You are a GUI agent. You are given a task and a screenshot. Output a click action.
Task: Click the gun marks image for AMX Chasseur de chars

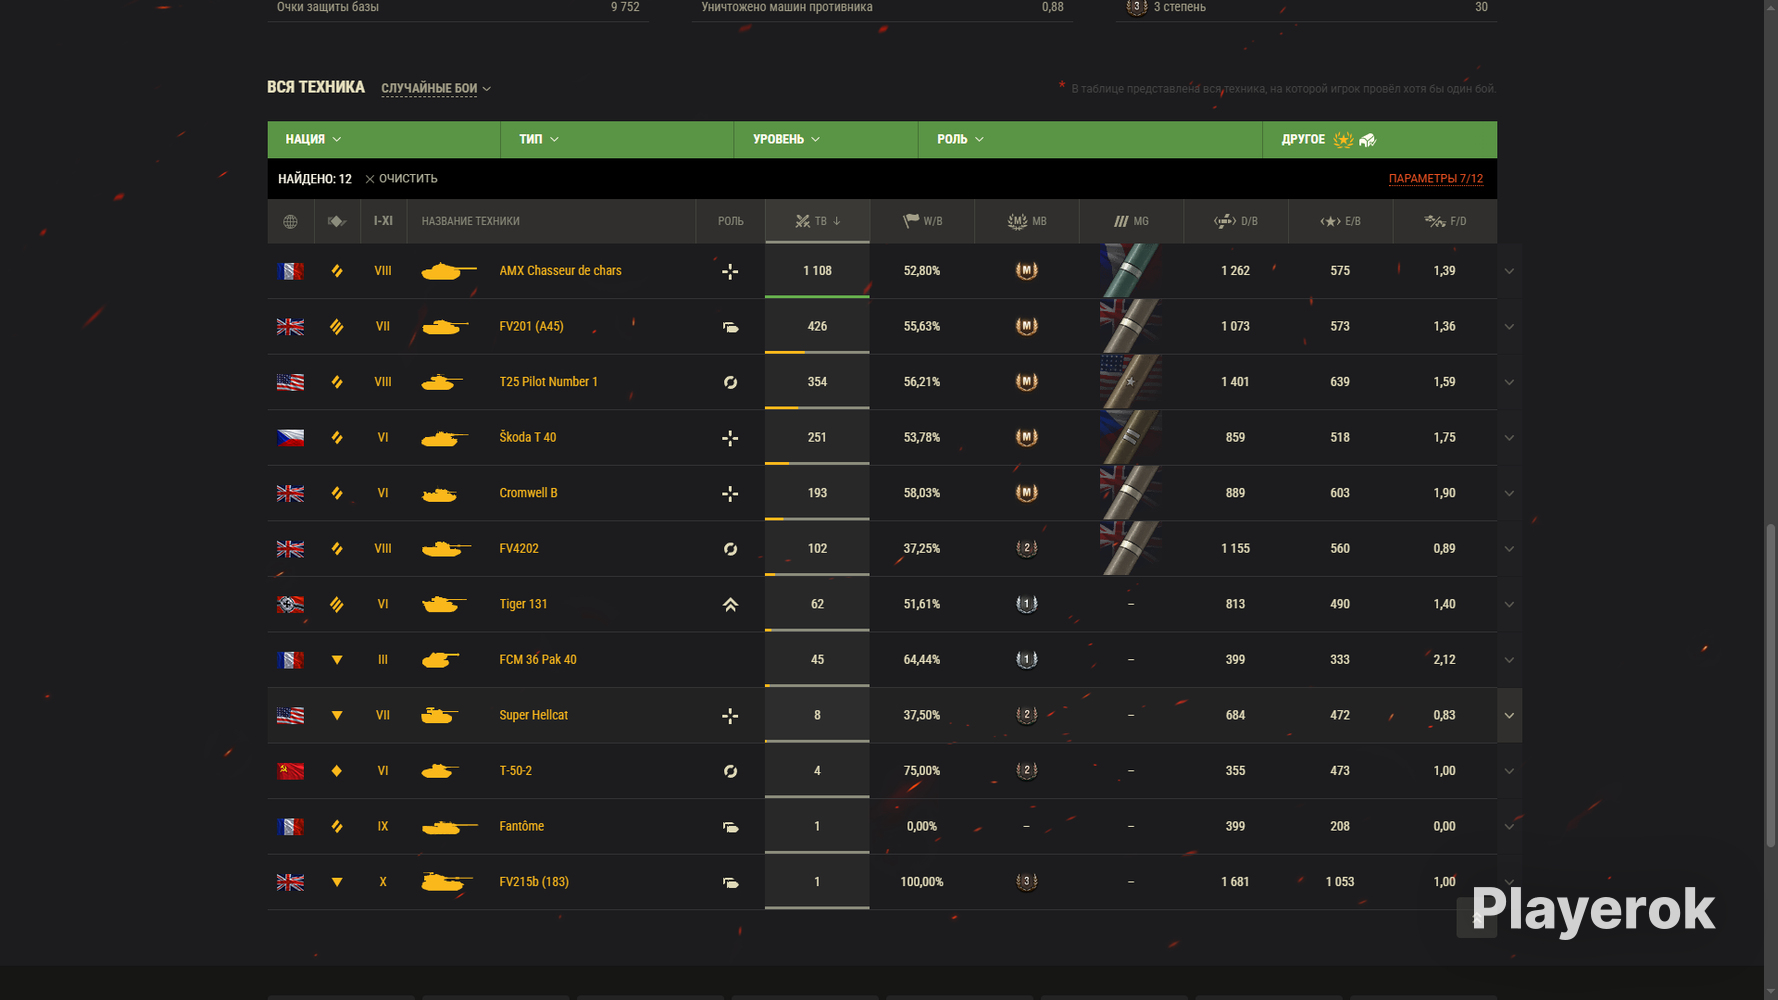pos(1131,271)
